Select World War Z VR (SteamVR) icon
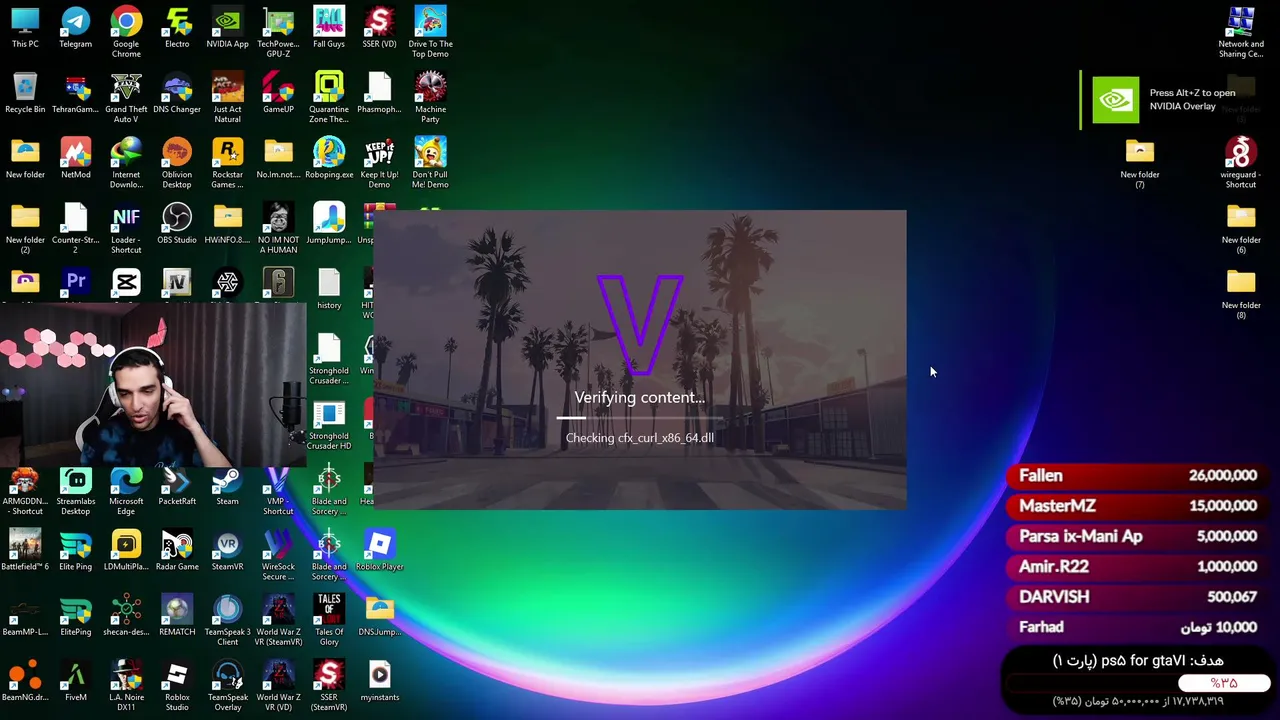Image resolution: width=1280 pixels, height=720 pixels. click(x=278, y=619)
